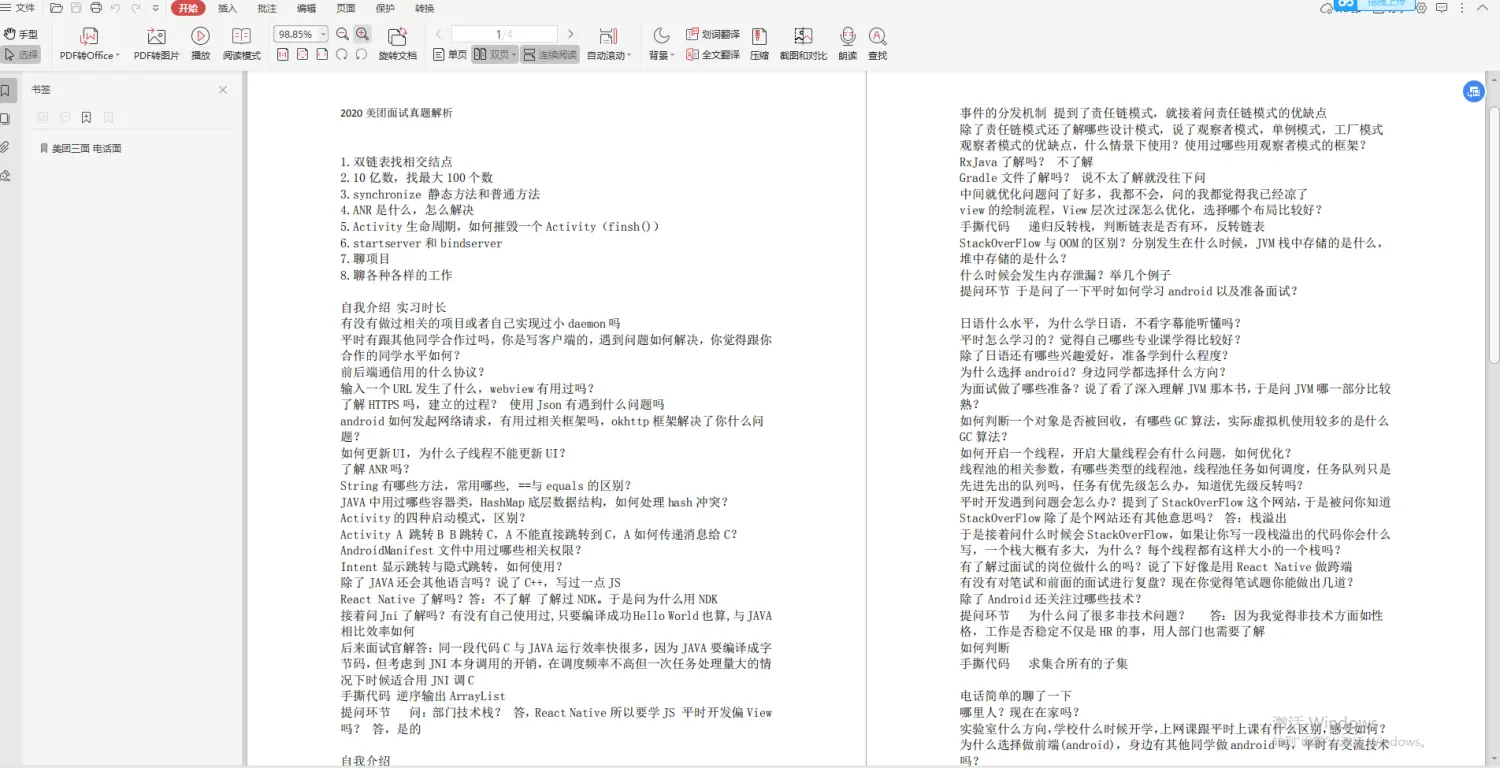Click the PDF转图片 export icon
The width and height of the screenshot is (1500, 768).
155,42
